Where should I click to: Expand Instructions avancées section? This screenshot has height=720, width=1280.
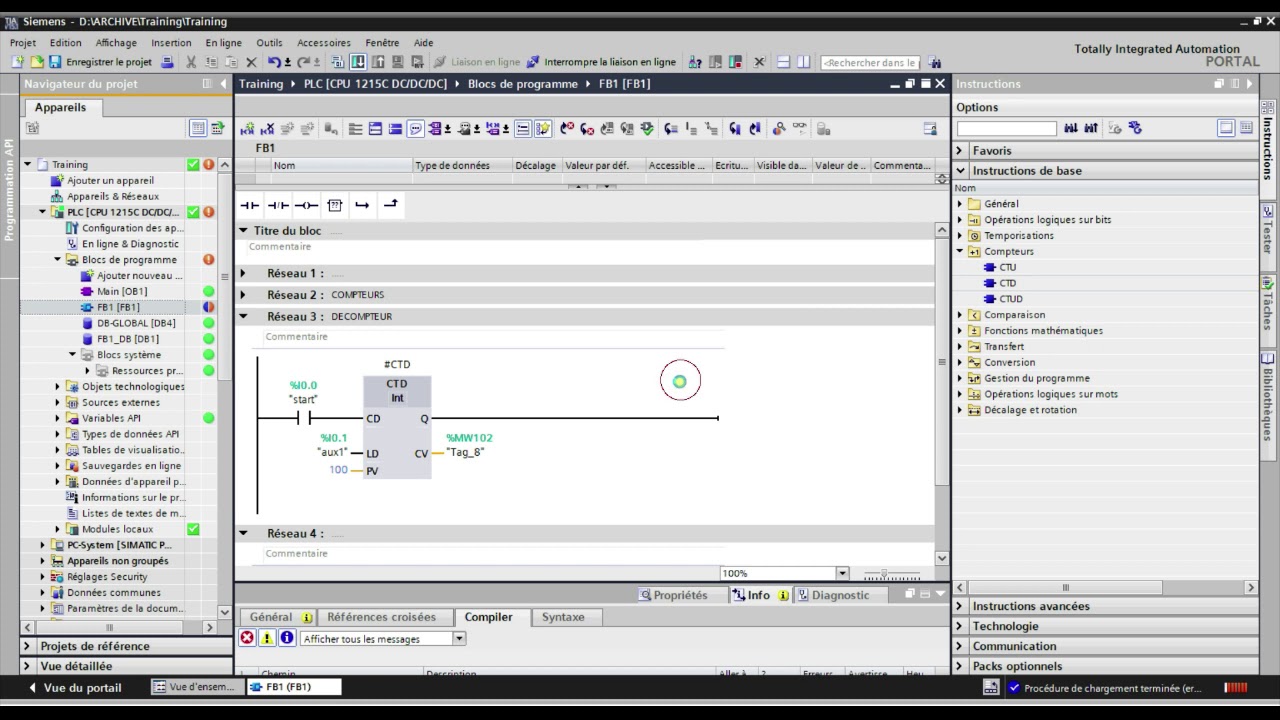[960, 606]
